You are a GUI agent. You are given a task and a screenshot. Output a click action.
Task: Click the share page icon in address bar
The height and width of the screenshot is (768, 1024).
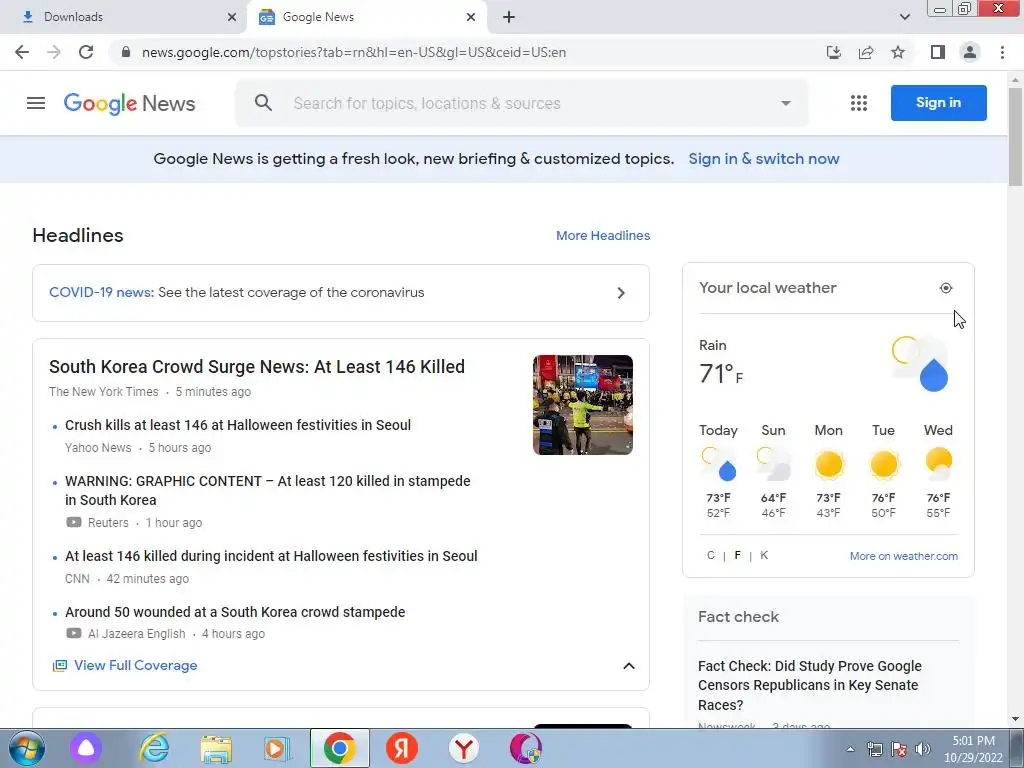[866, 52]
